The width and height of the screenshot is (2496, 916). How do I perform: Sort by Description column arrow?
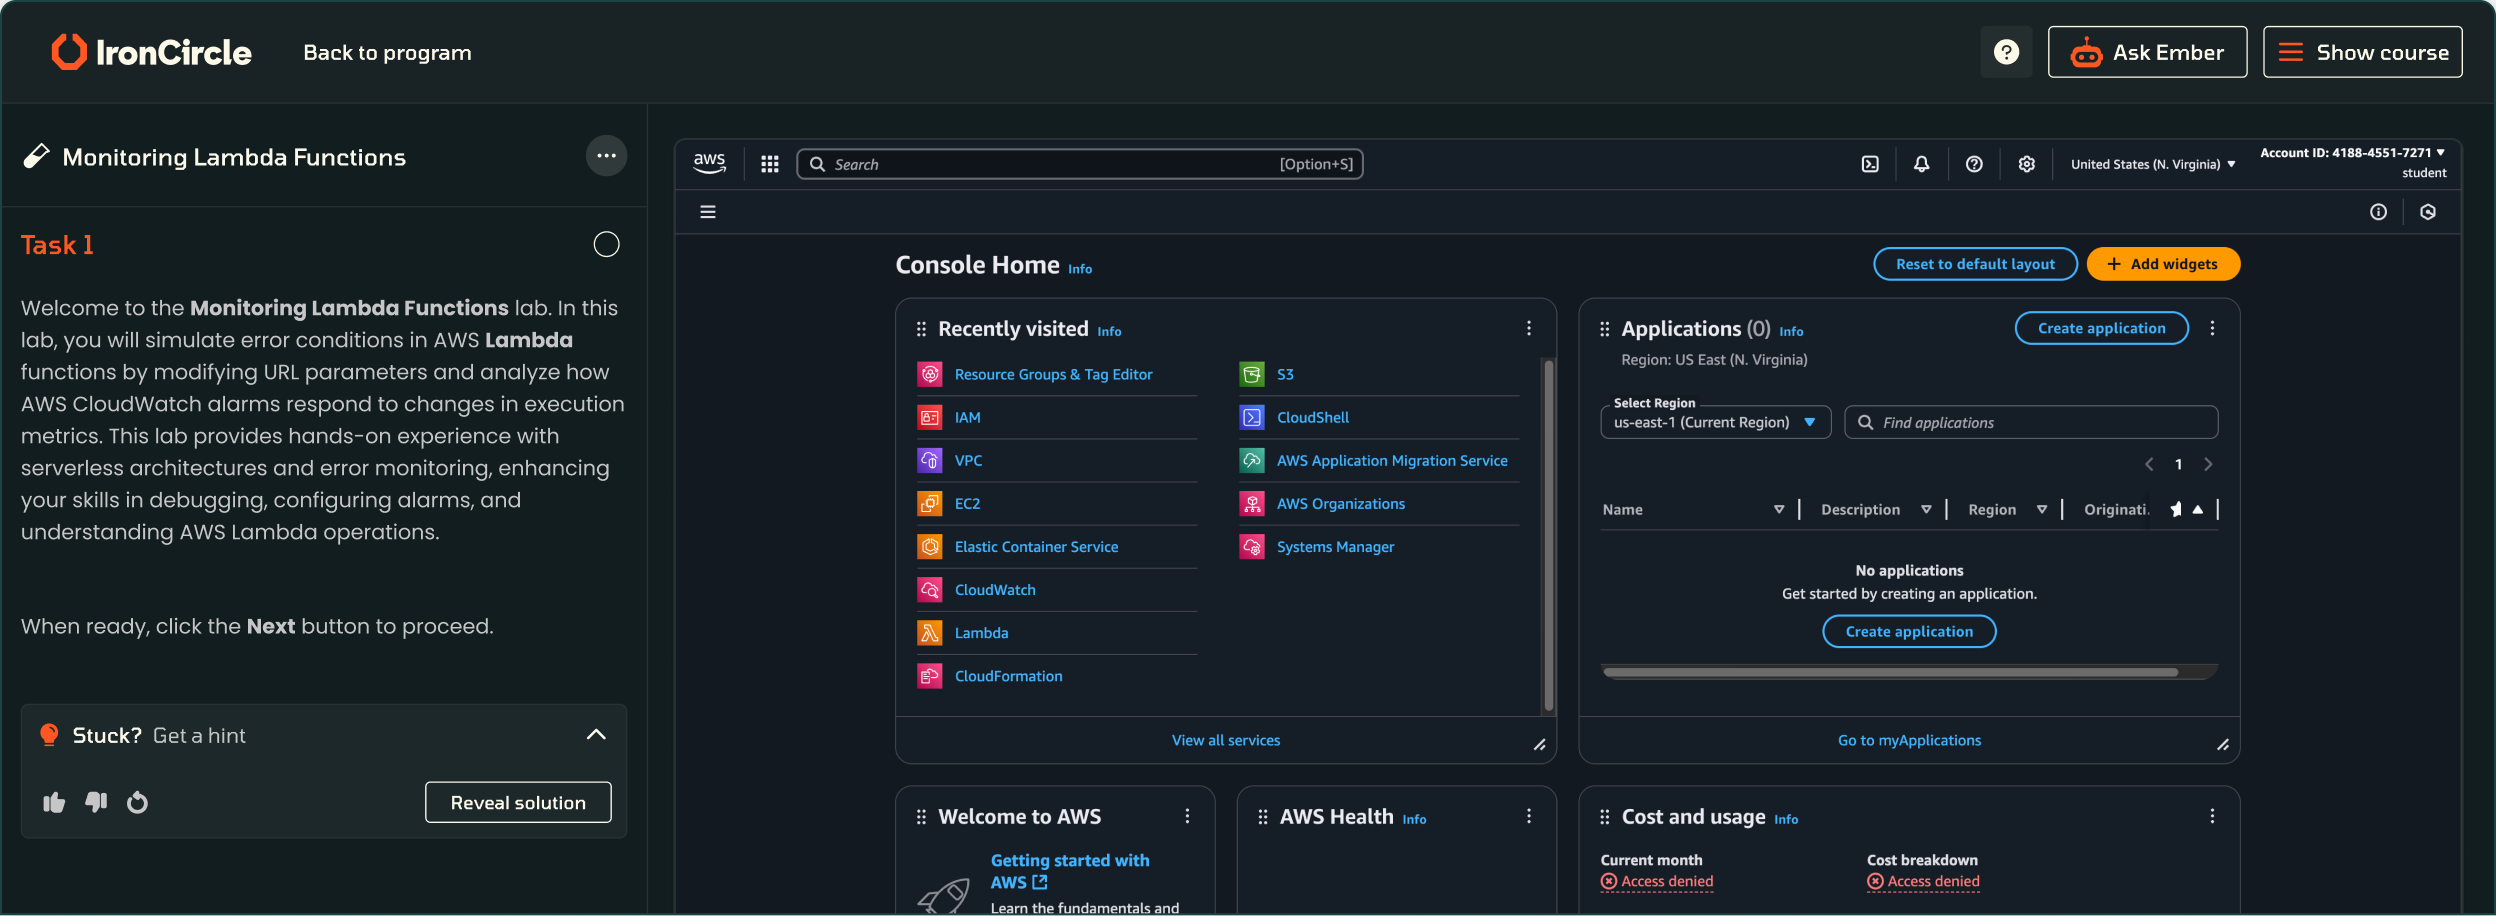tap(1926, 510)
